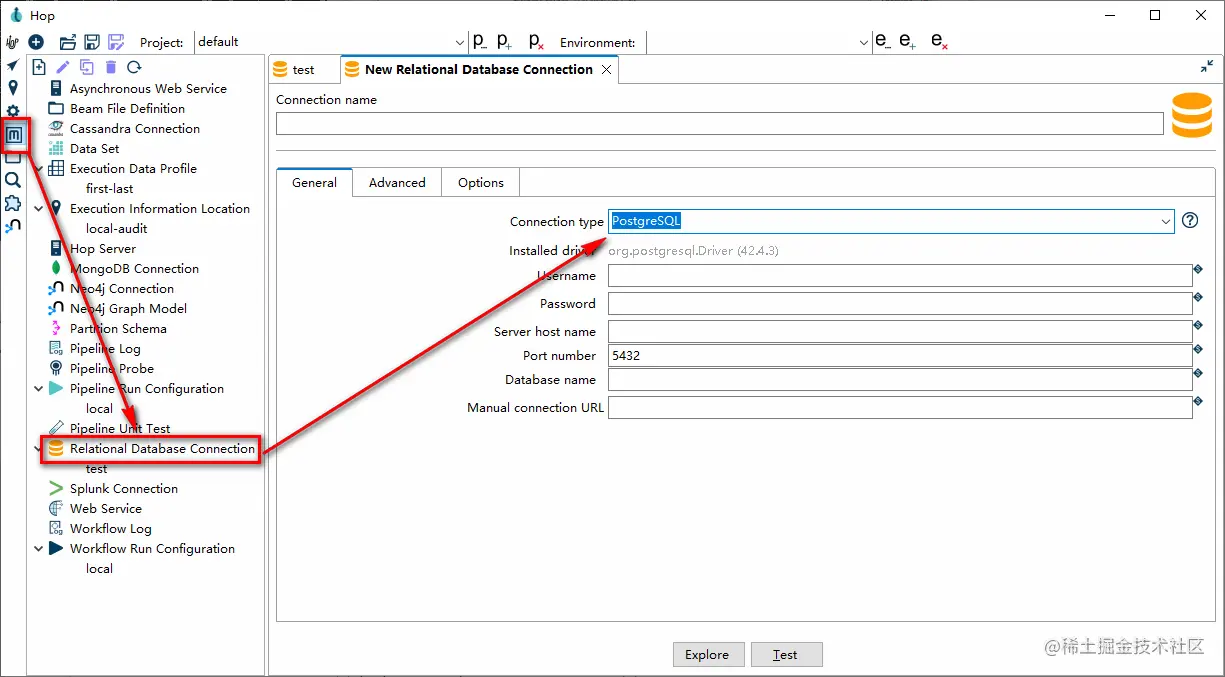Screen dimensions: 1225x677
Task: Click the variable diamond icon beside Password
Action: (1197, 297)
